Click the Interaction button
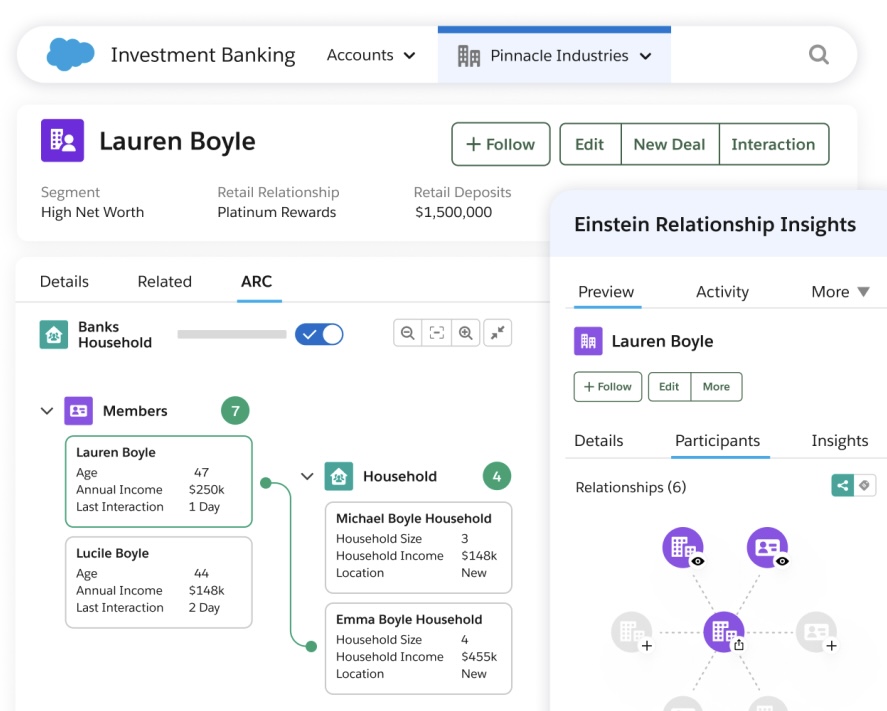The width and height of the screenshot is (887, 711). coord(773,144)
